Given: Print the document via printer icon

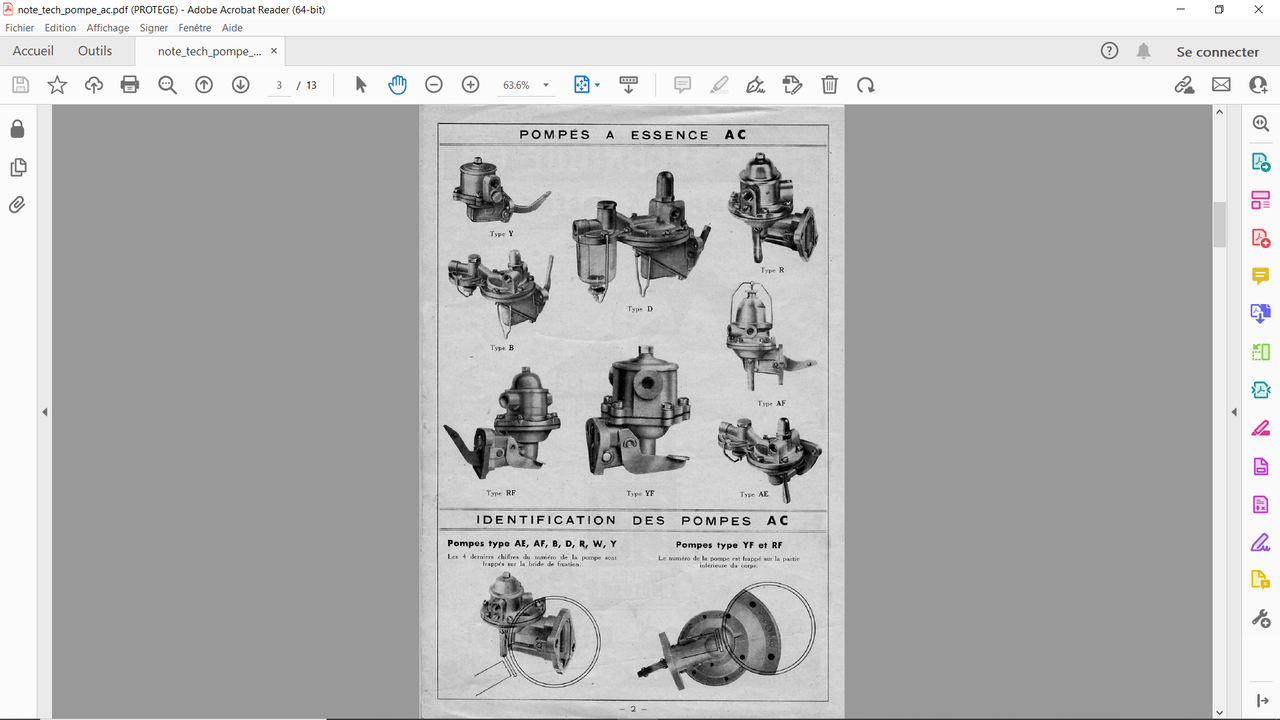Looking at the screenshot, I should click(x=130, y=85).
